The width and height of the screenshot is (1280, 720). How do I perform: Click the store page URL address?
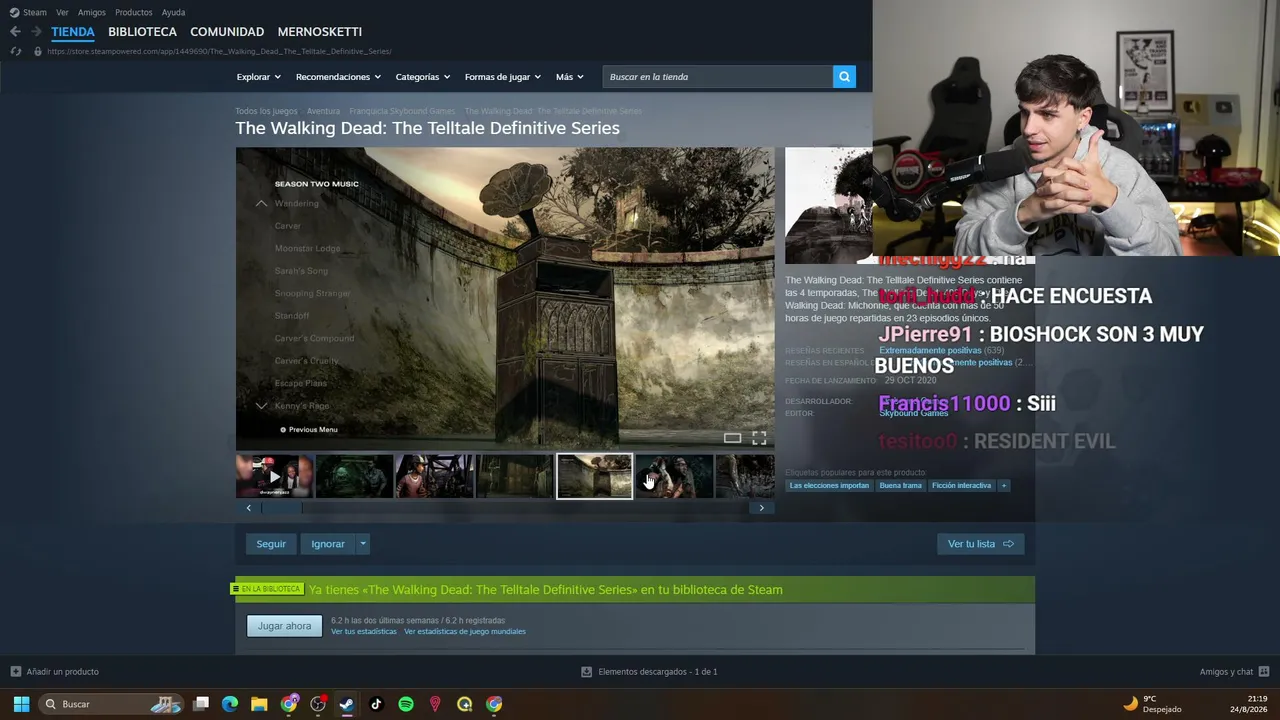click(219, 51)
